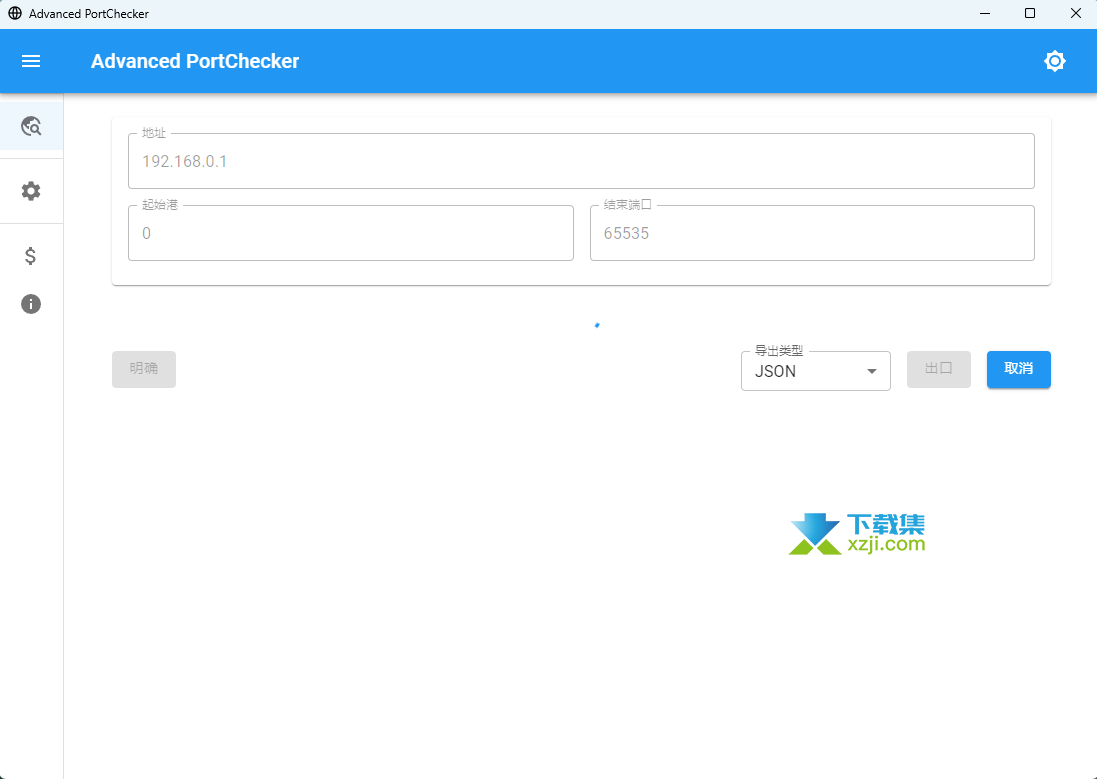Click the 明确 clear button
Viewport: 1097px width, 779px height.
(x=143, y=369)
